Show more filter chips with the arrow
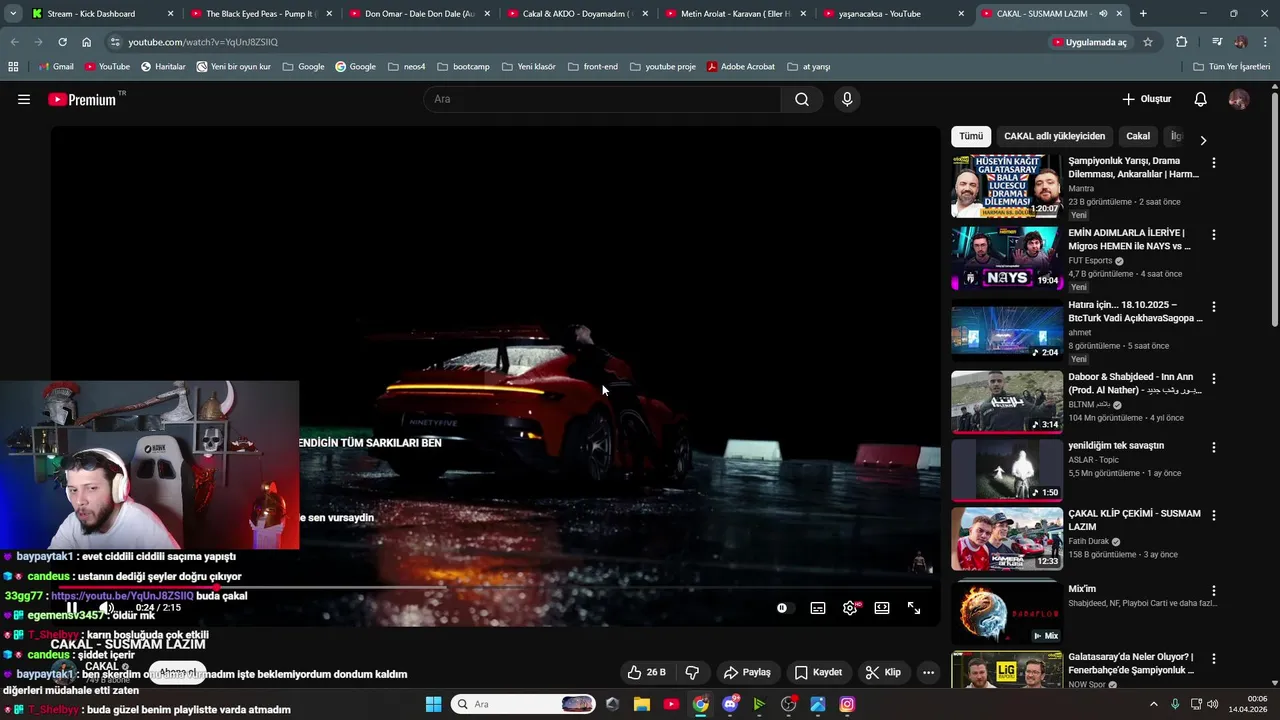The image size is (1280, 720). tap(1203, 140)
